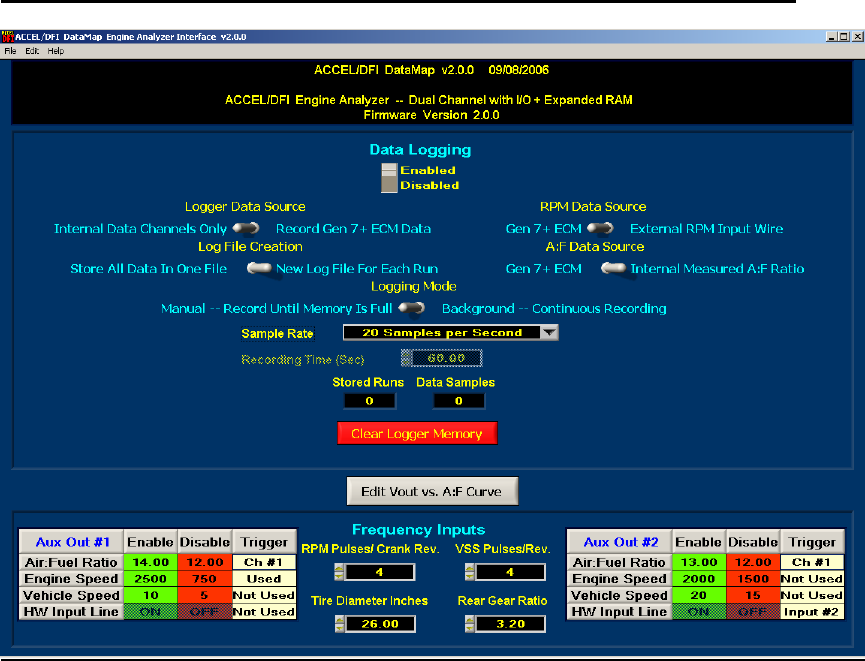Click Aux Out #2 HW Input Trigger Input #2
Screen dimensions: 865x661
click(812, 612)
